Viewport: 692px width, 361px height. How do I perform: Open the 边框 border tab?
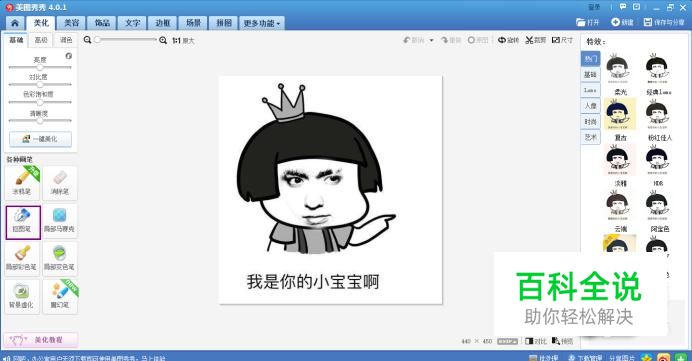click(163, 23)
